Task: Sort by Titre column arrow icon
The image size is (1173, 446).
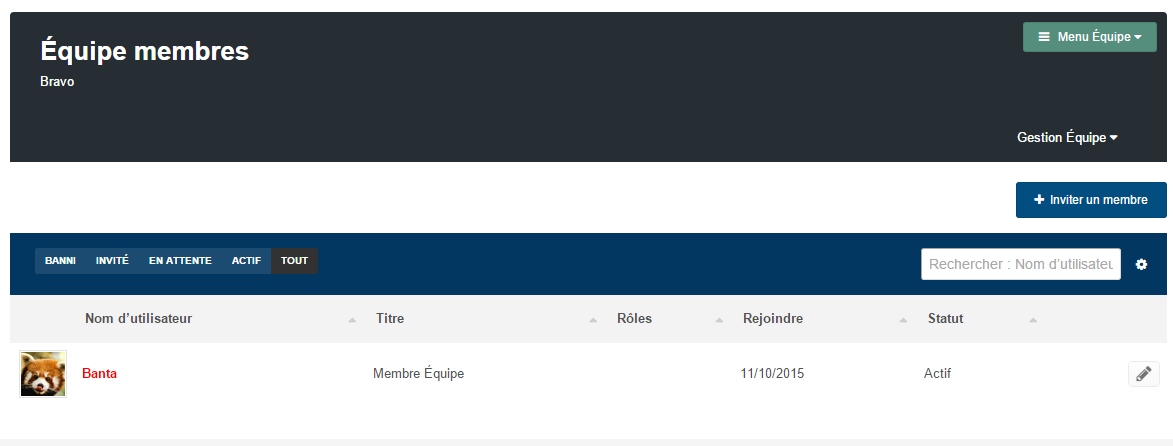Action: click(x=593, y=320)
